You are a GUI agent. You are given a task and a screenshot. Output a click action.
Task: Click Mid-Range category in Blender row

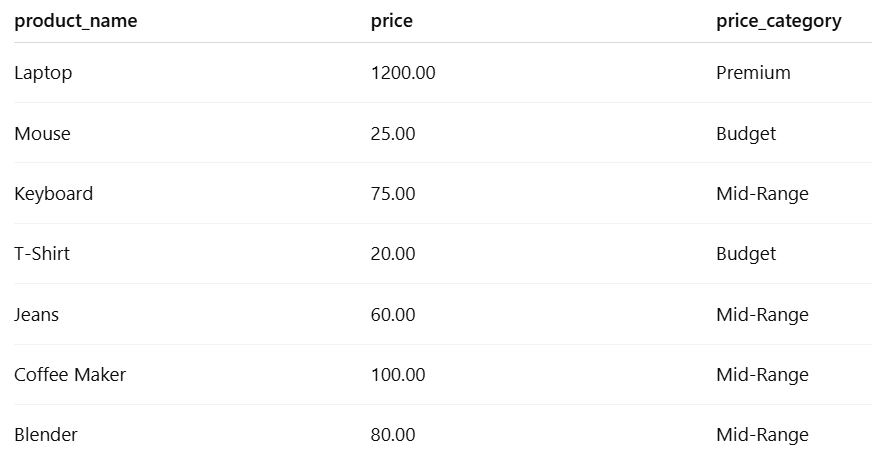tap(762, 435)
